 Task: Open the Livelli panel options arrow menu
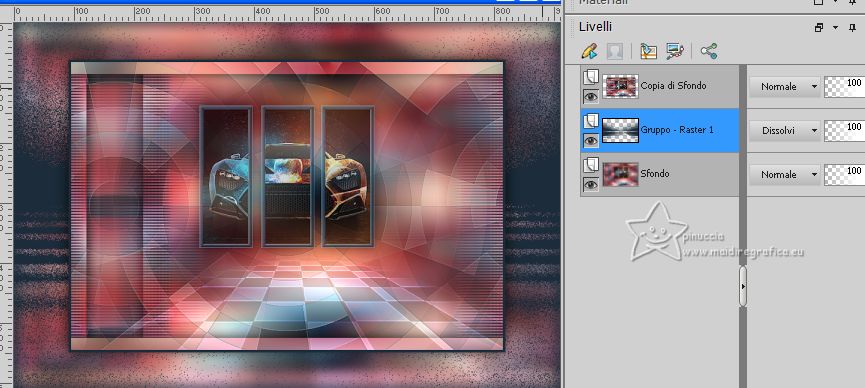click(836, 28)
